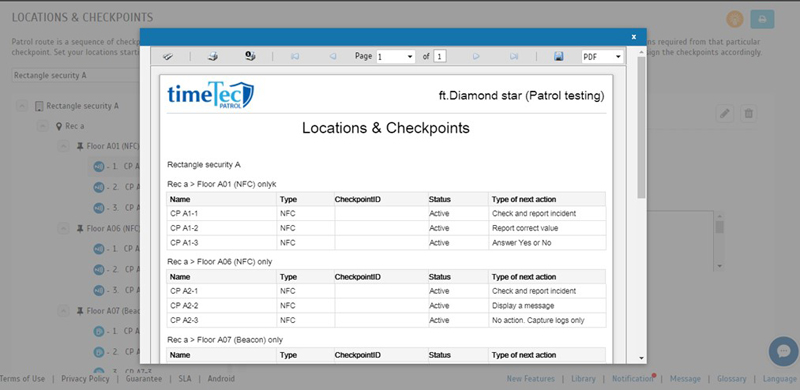The height and width of the screenshot is (390, 800).
Task: Click 'Display a message' cell
Action: [547, 306]
